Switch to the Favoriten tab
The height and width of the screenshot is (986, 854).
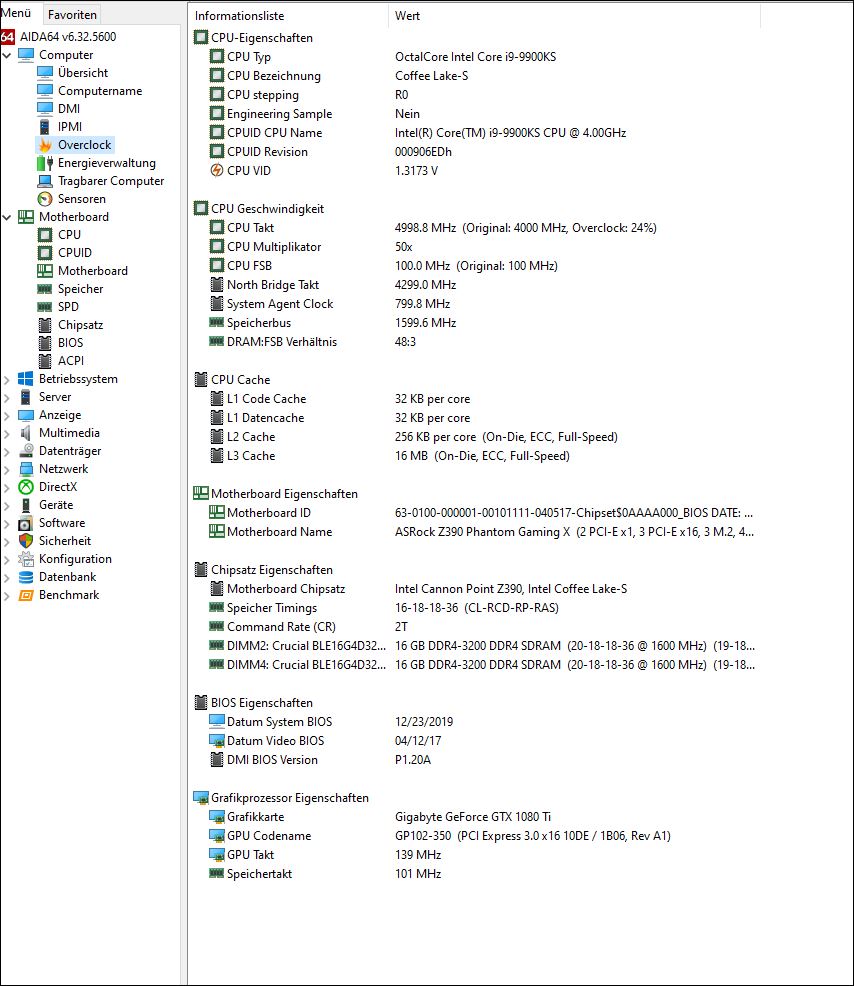coord(72,14)
